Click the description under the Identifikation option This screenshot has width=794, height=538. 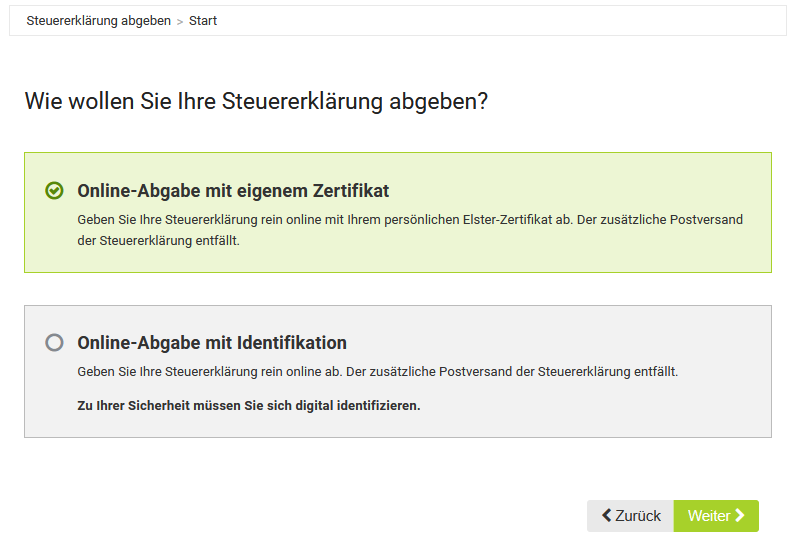(377, 371)
